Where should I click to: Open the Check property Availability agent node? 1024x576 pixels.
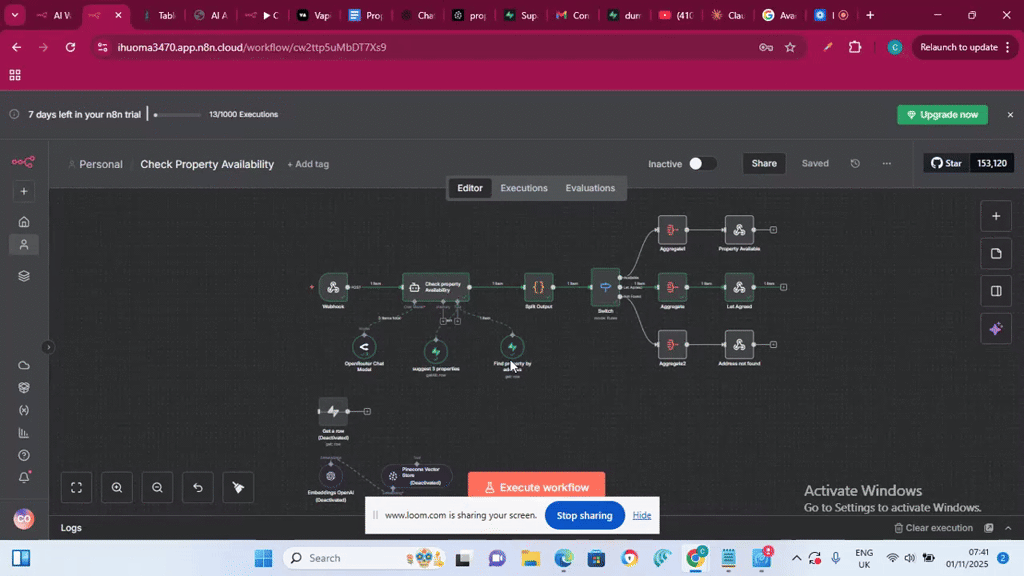pyautogui.click(x=436, y=287)
